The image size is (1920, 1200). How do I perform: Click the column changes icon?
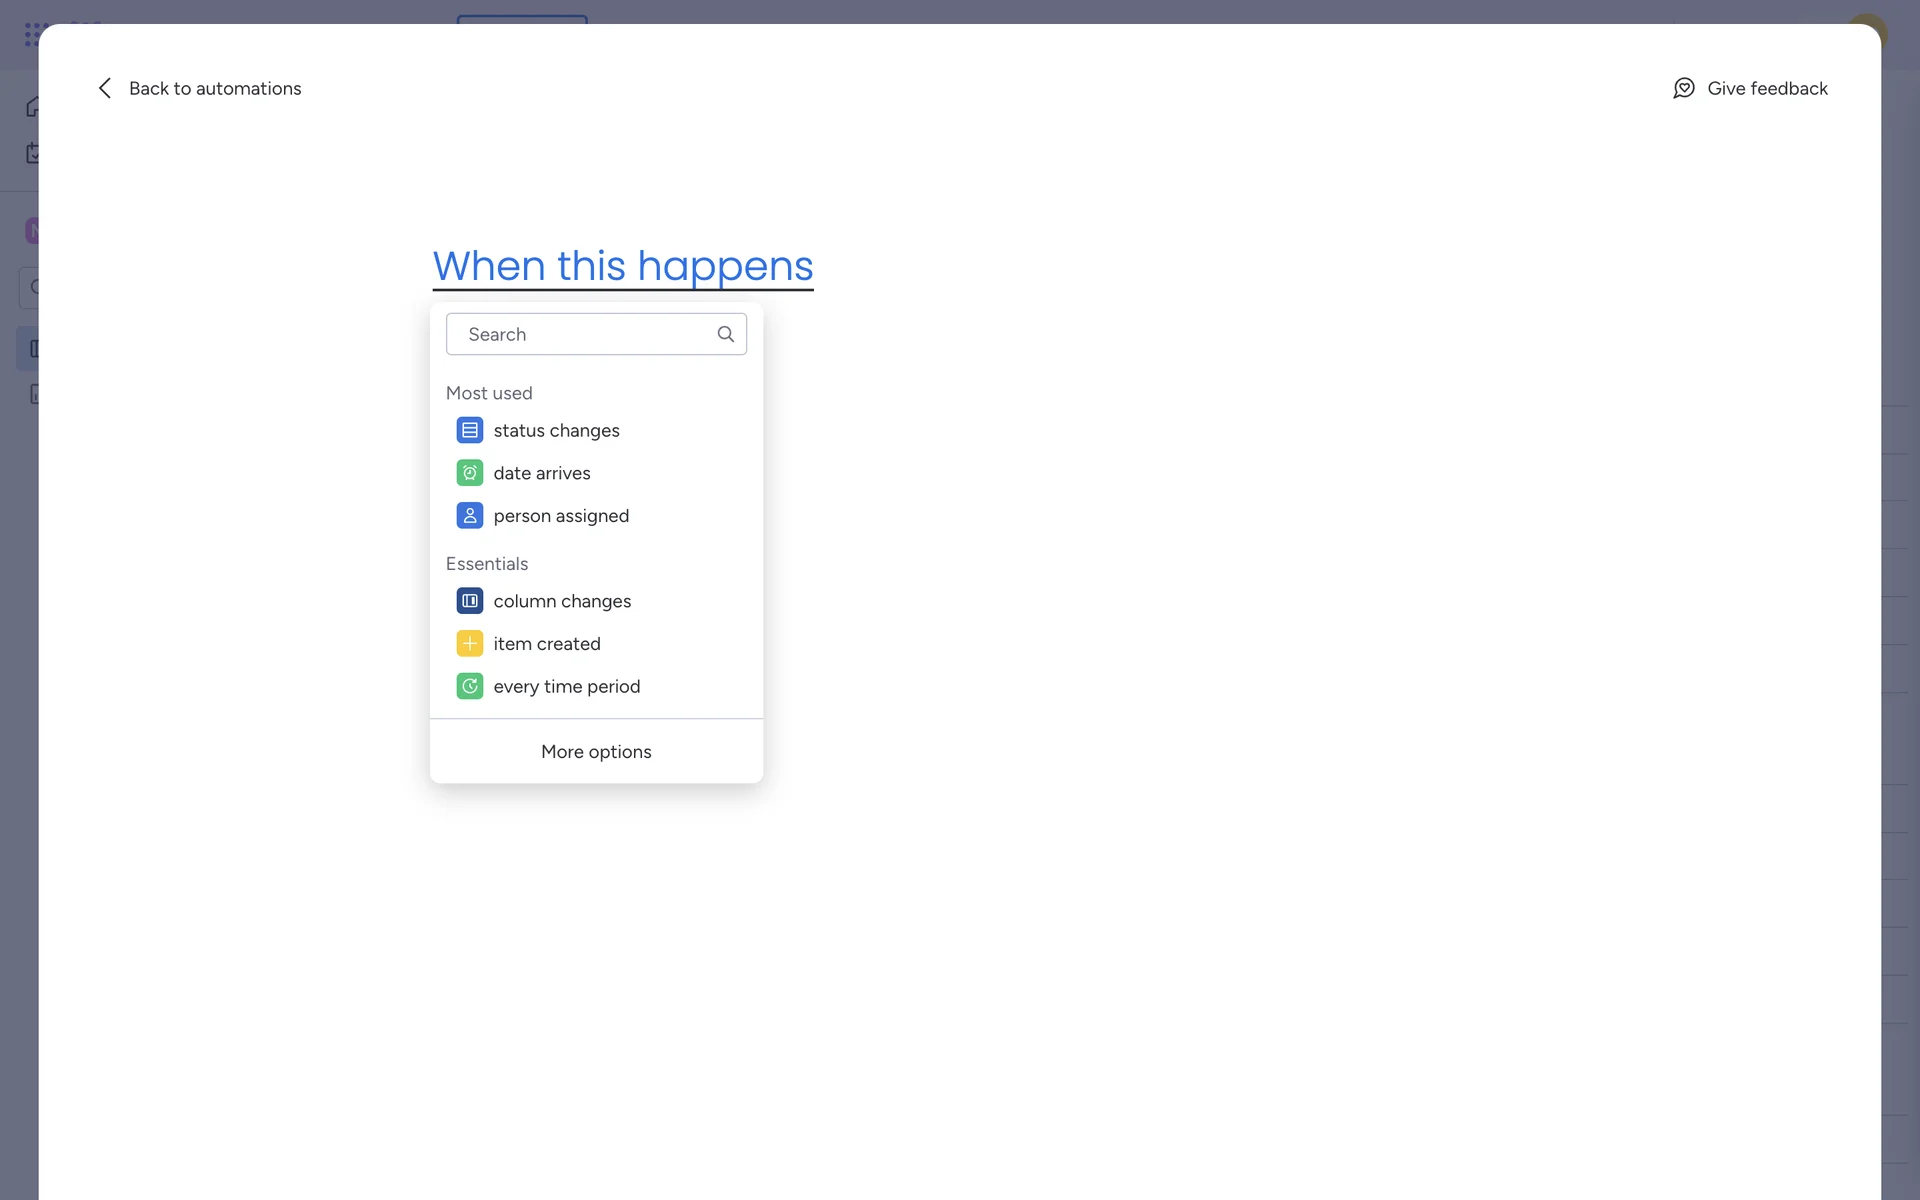pos(469,601)
